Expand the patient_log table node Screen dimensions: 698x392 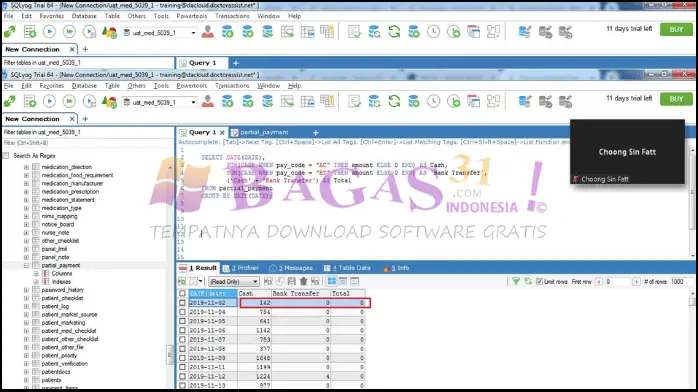(x=26, y=307)
